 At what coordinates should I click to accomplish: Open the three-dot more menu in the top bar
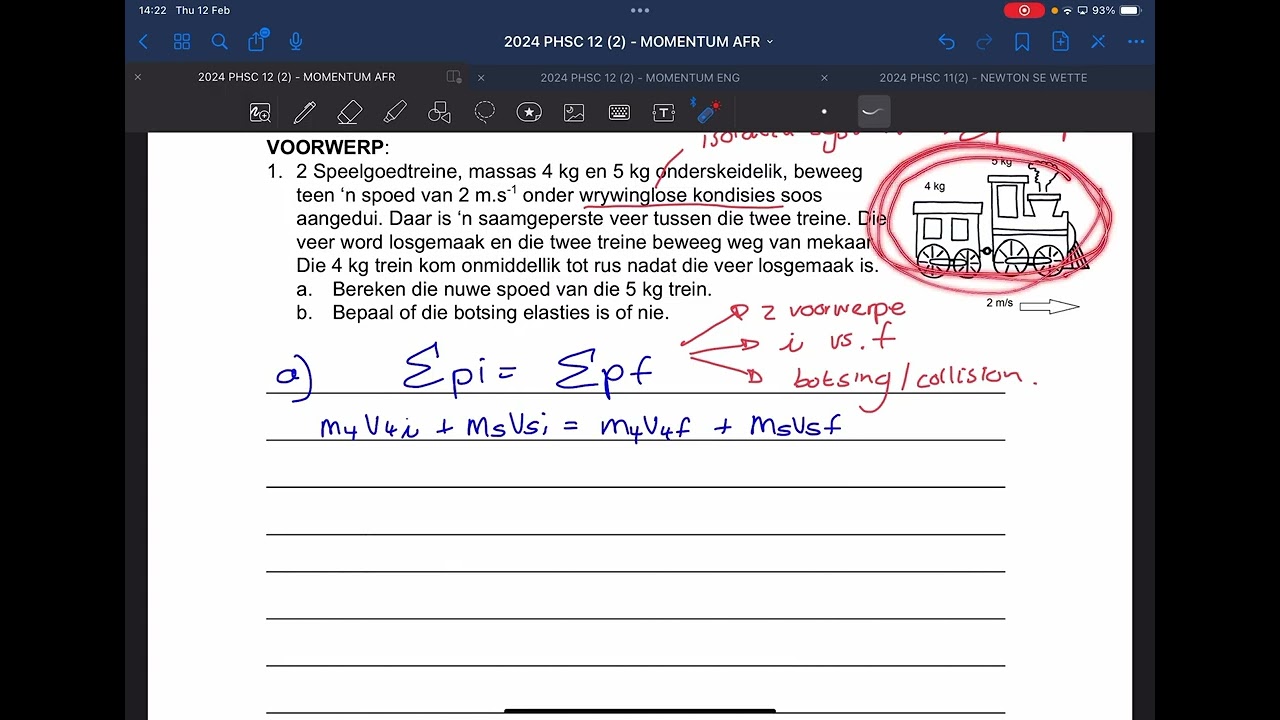(x=1136, y=42)
